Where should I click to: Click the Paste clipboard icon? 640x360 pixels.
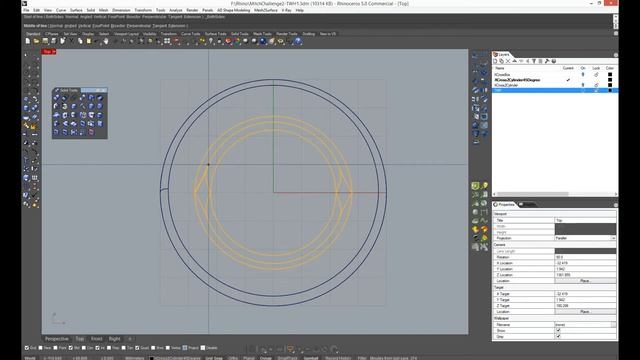click(x=89, y=41)
